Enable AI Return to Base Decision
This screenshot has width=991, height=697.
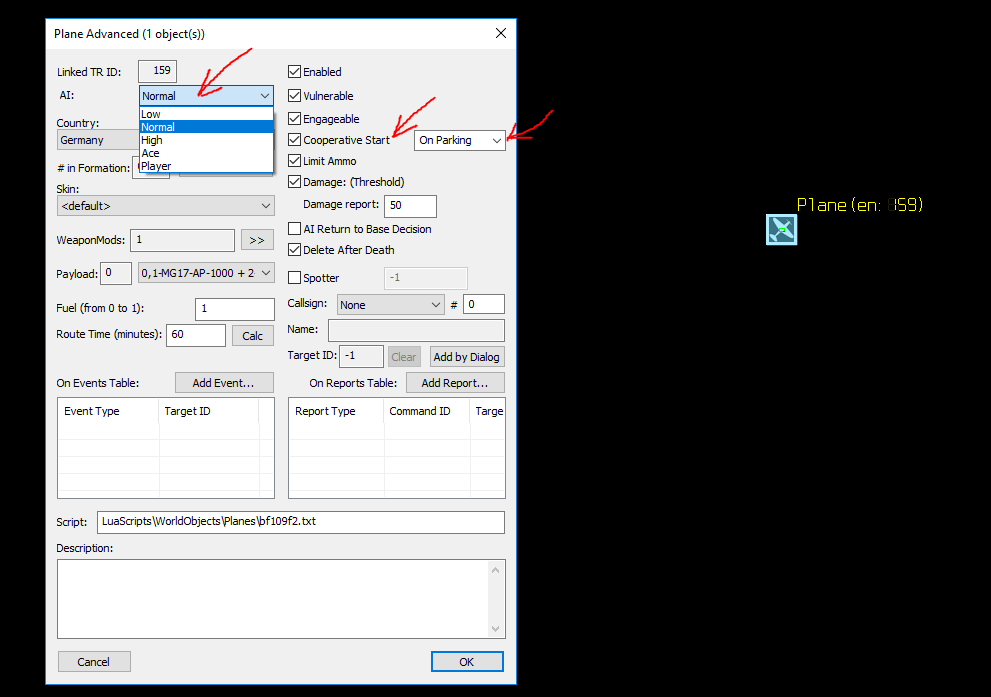[295, 228]
